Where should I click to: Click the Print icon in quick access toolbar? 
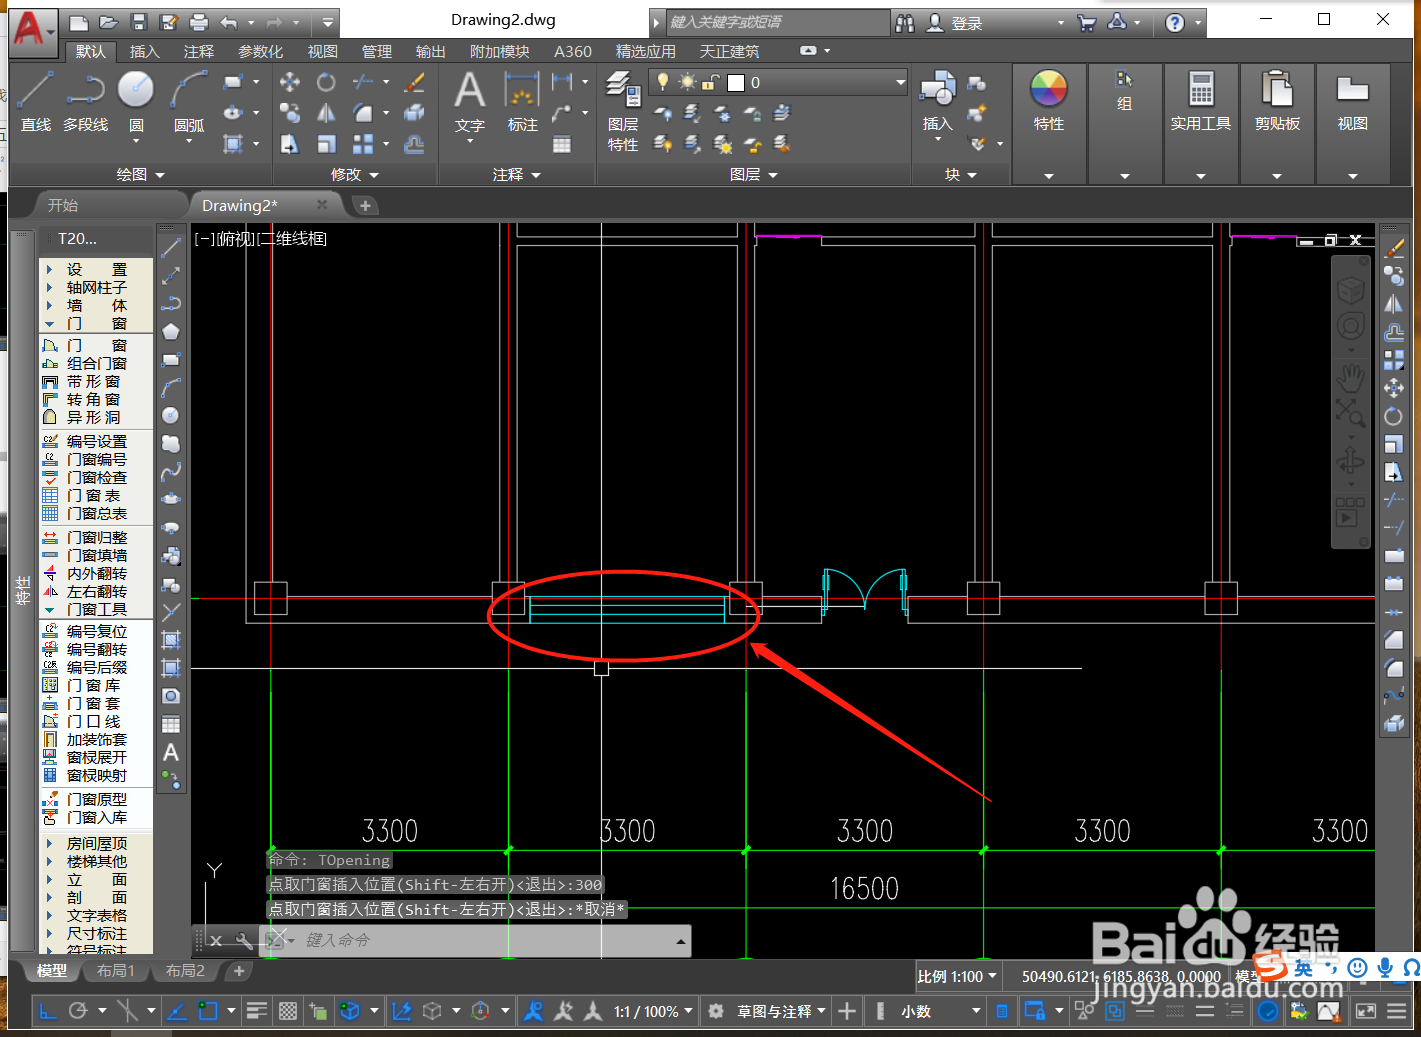click(199, 22)
